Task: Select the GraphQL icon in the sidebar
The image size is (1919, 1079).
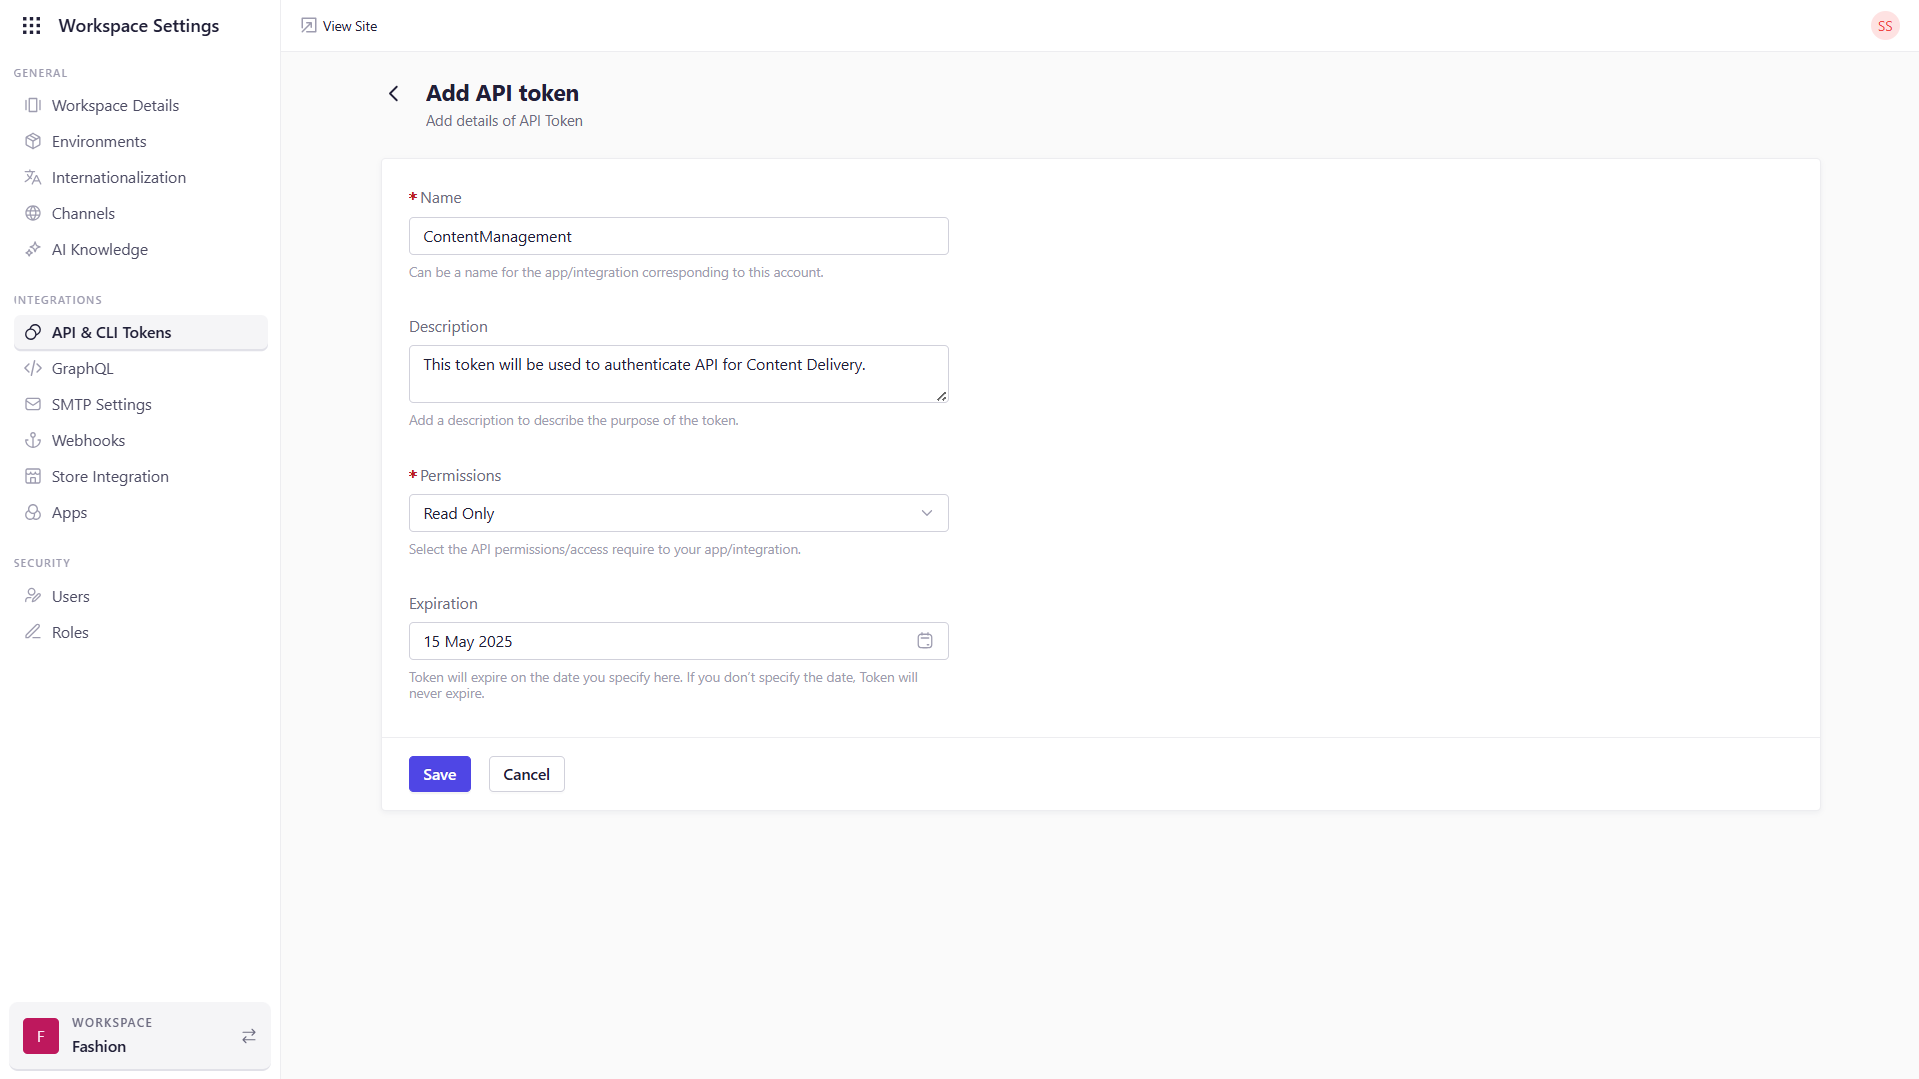Action: pos(33,368)
